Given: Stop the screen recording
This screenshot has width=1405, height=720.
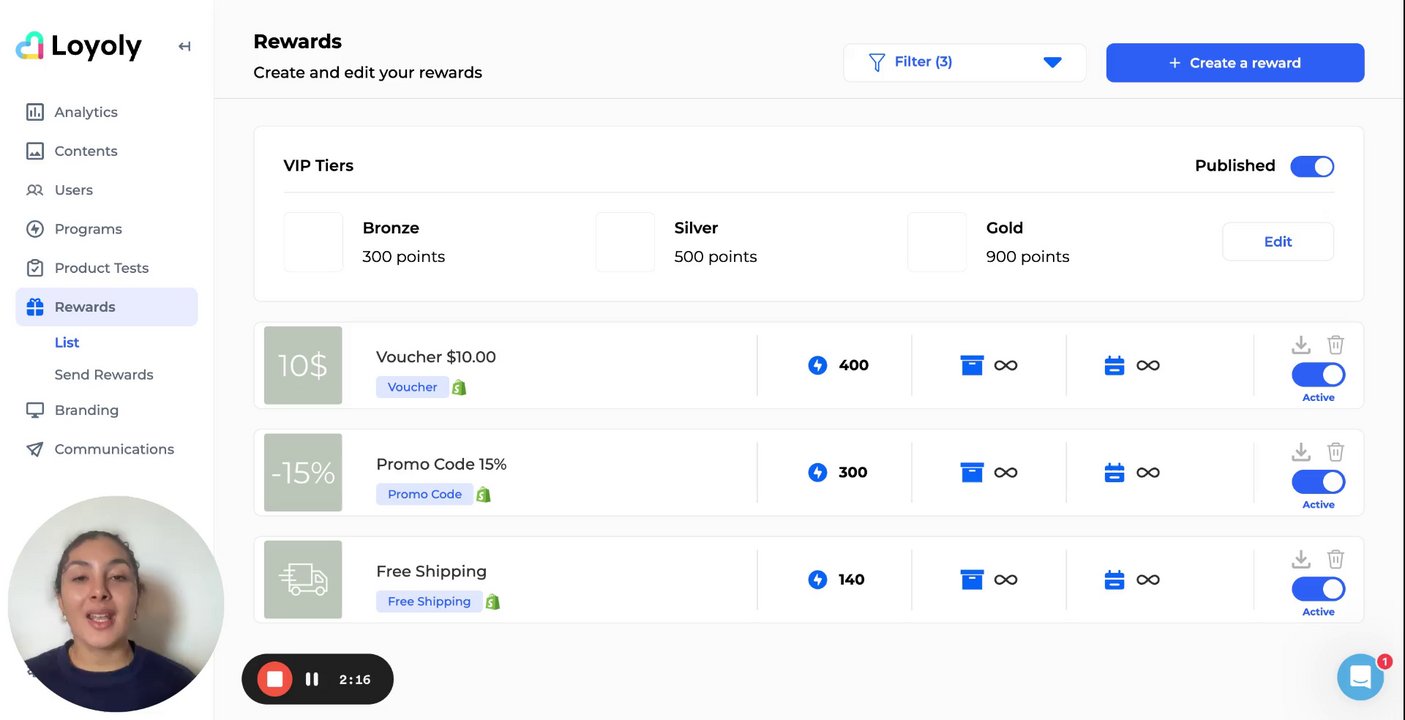Looking at the screenshot, I should coord(274,679).
